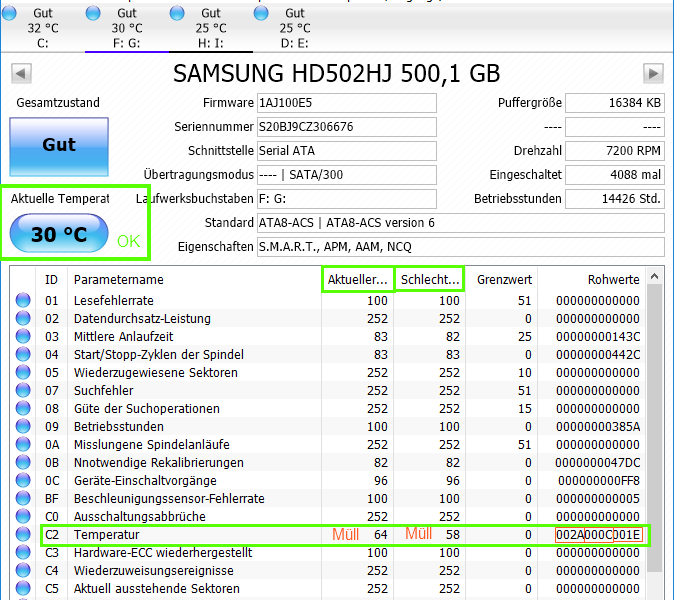Click status orb of Mittlere Anlaufzeit row
674x600 pixels.
click(x=23, y=336)
